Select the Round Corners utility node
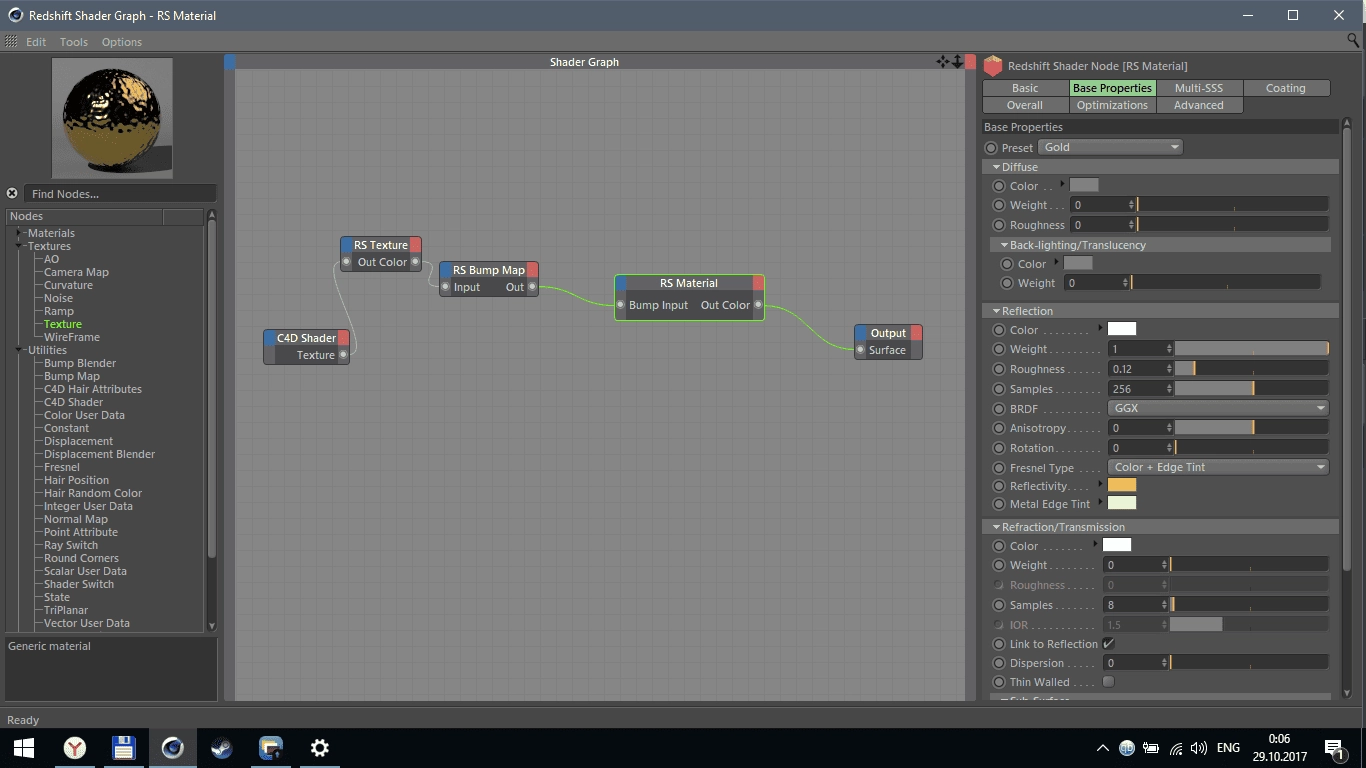This screenshot has width=1366, height=768. (x=81, y=558)
